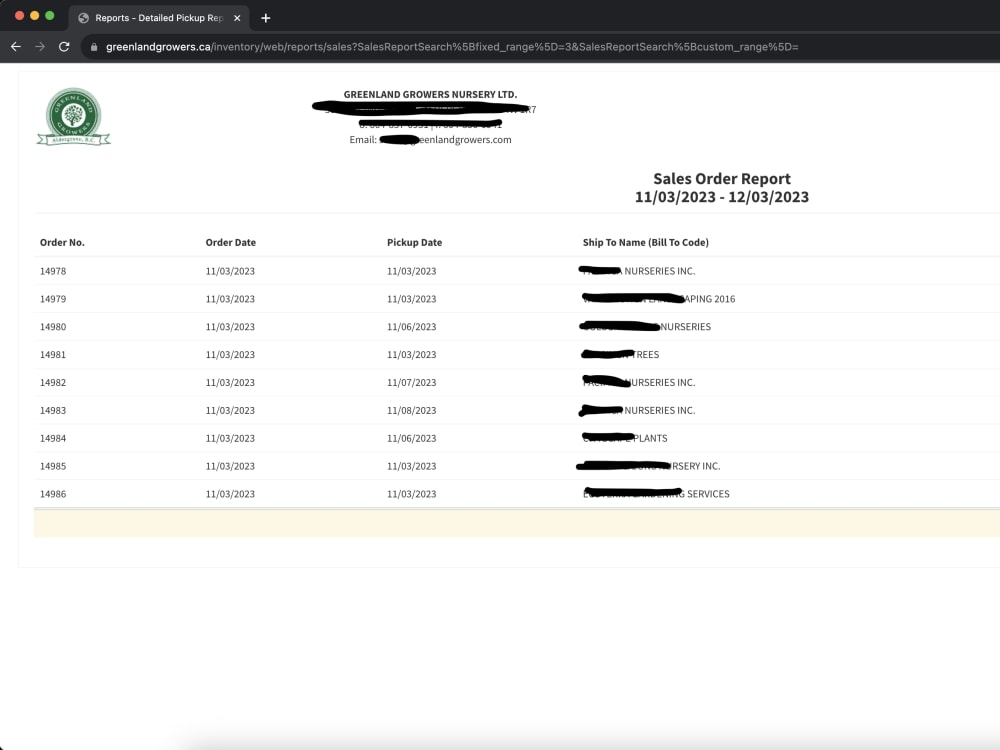Click the GREENLAND GROWERS NURSERY LTD. heading
The width and height of the screenshot is (1000, 750).
(430, 94)
